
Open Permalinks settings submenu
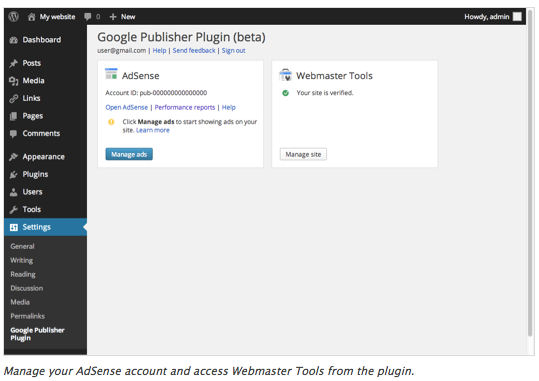pos(28,316)
